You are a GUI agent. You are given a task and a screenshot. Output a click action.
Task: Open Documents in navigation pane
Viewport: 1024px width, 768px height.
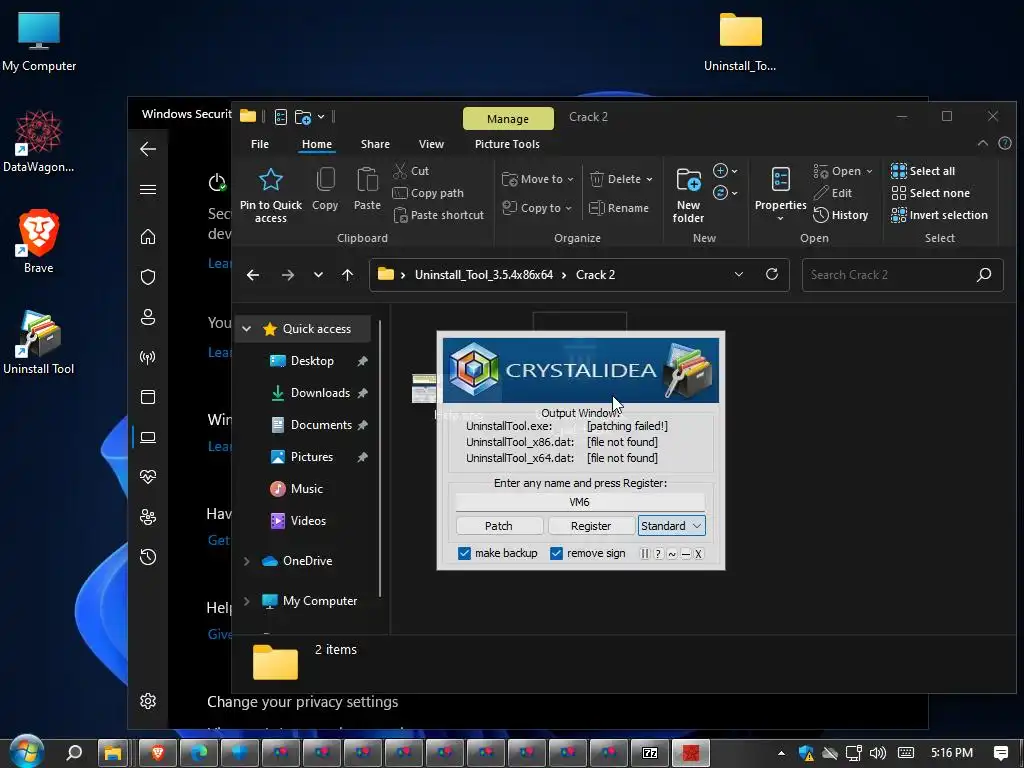[321, 424]
